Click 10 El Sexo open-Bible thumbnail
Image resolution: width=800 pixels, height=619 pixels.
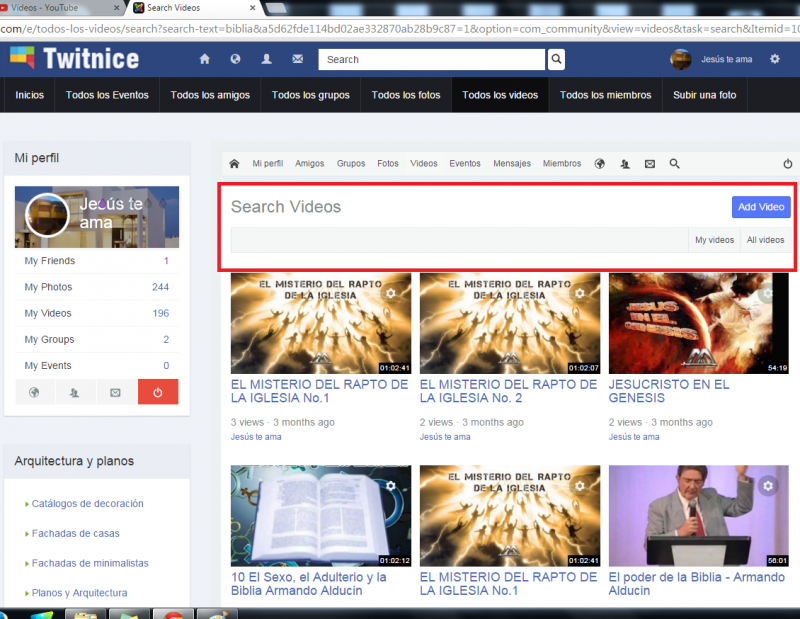(x=321, y=516)
